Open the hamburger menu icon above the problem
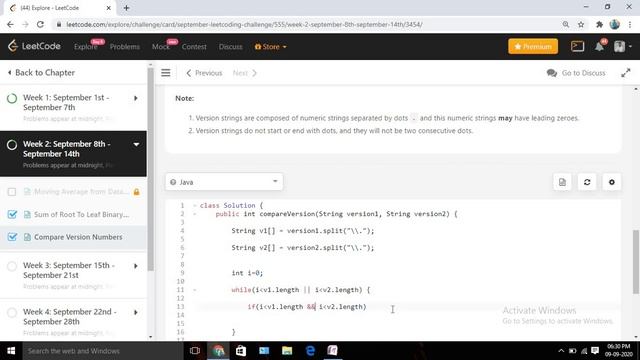640x360 pixels. pyautogui.click(x=166, y=73)
